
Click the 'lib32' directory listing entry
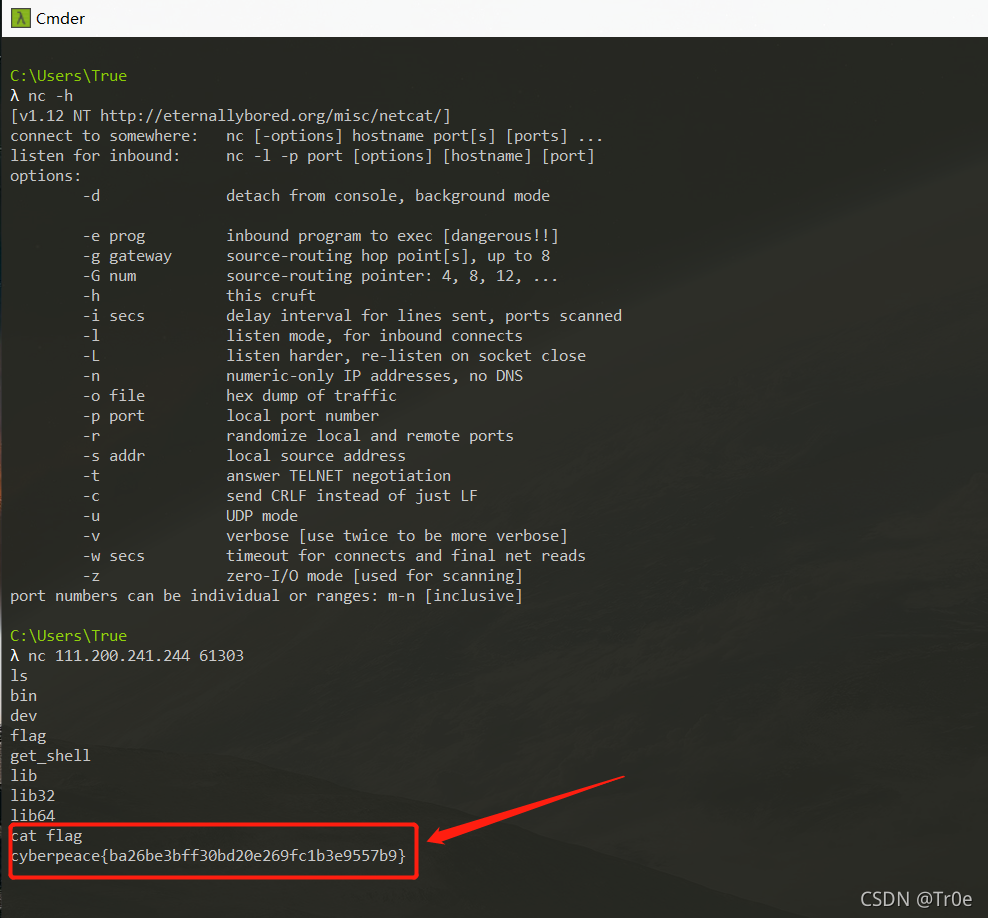[x=33, y=796]
